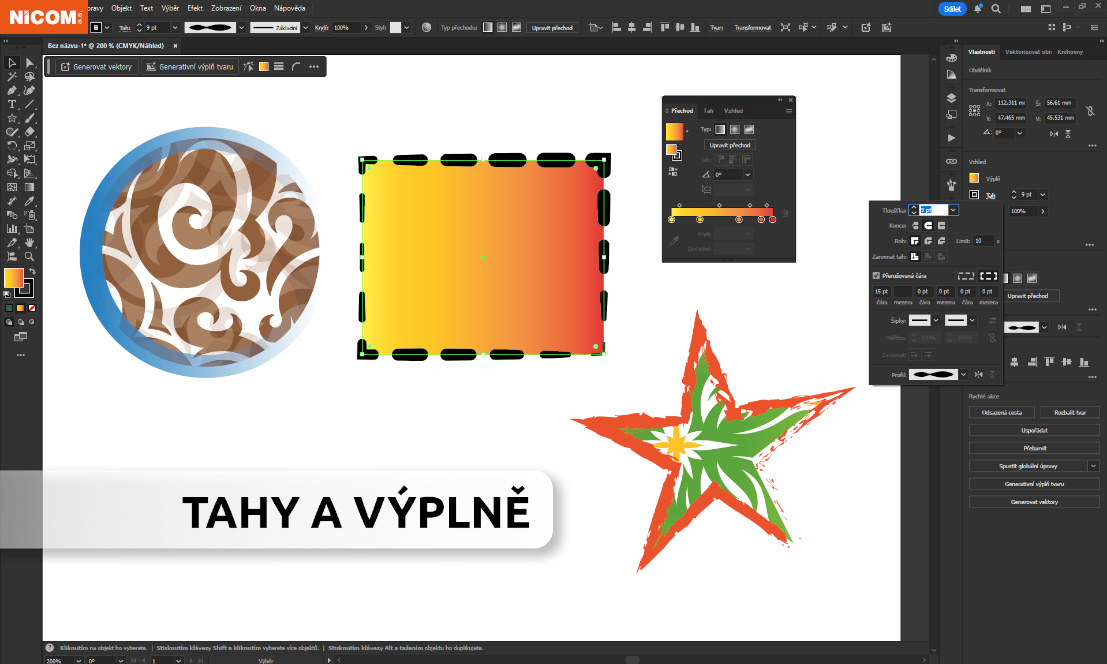Click the Přebarvit button
The width and height of the screenshot is (1107, 664).
click(1034, 448)
